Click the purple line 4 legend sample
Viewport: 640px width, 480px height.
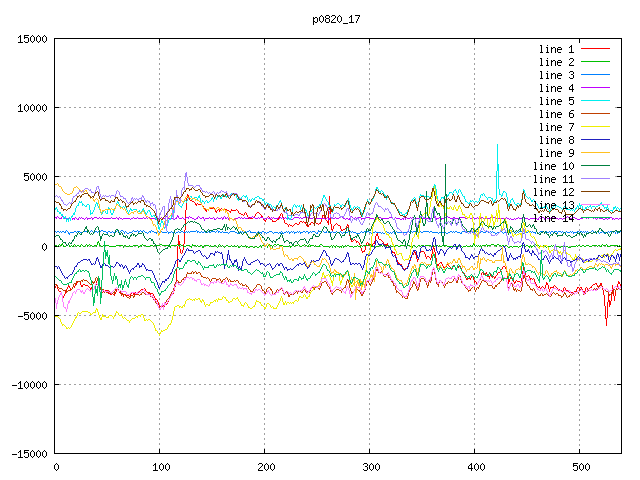pyautogui.click(x=594, y=88)
